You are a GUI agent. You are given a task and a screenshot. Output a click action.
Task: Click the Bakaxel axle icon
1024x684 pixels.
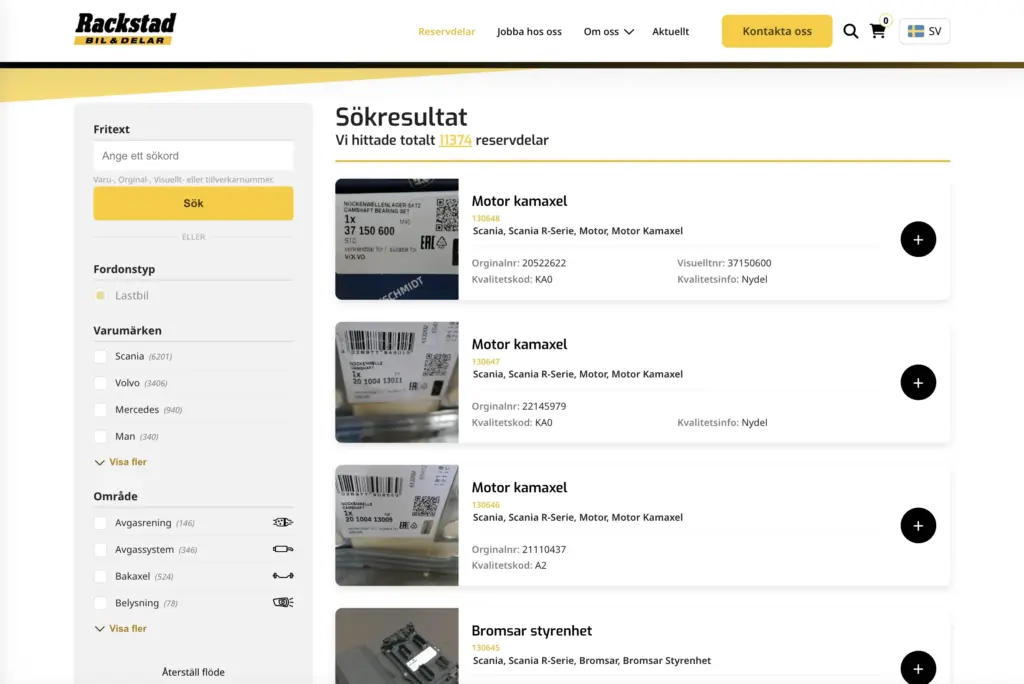coord(282,576)
